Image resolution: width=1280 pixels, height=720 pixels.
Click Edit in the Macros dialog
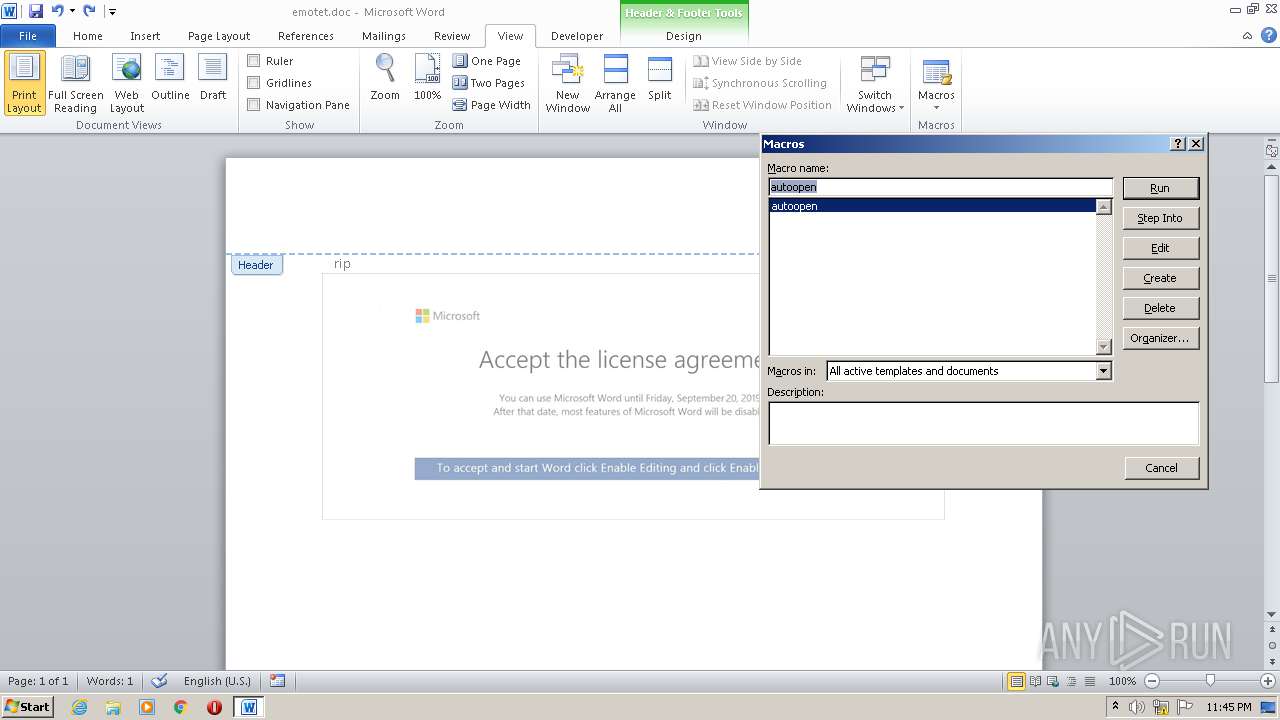point(1160,248)
